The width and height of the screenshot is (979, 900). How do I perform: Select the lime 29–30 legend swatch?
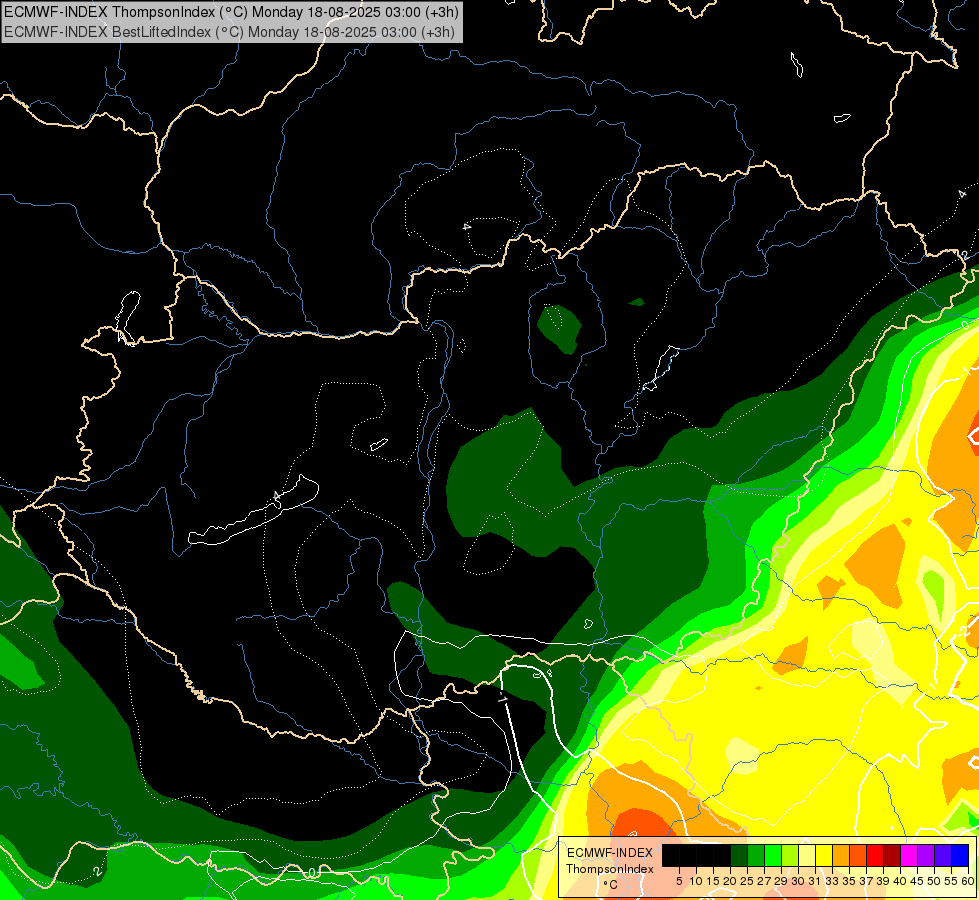(790, 855)
